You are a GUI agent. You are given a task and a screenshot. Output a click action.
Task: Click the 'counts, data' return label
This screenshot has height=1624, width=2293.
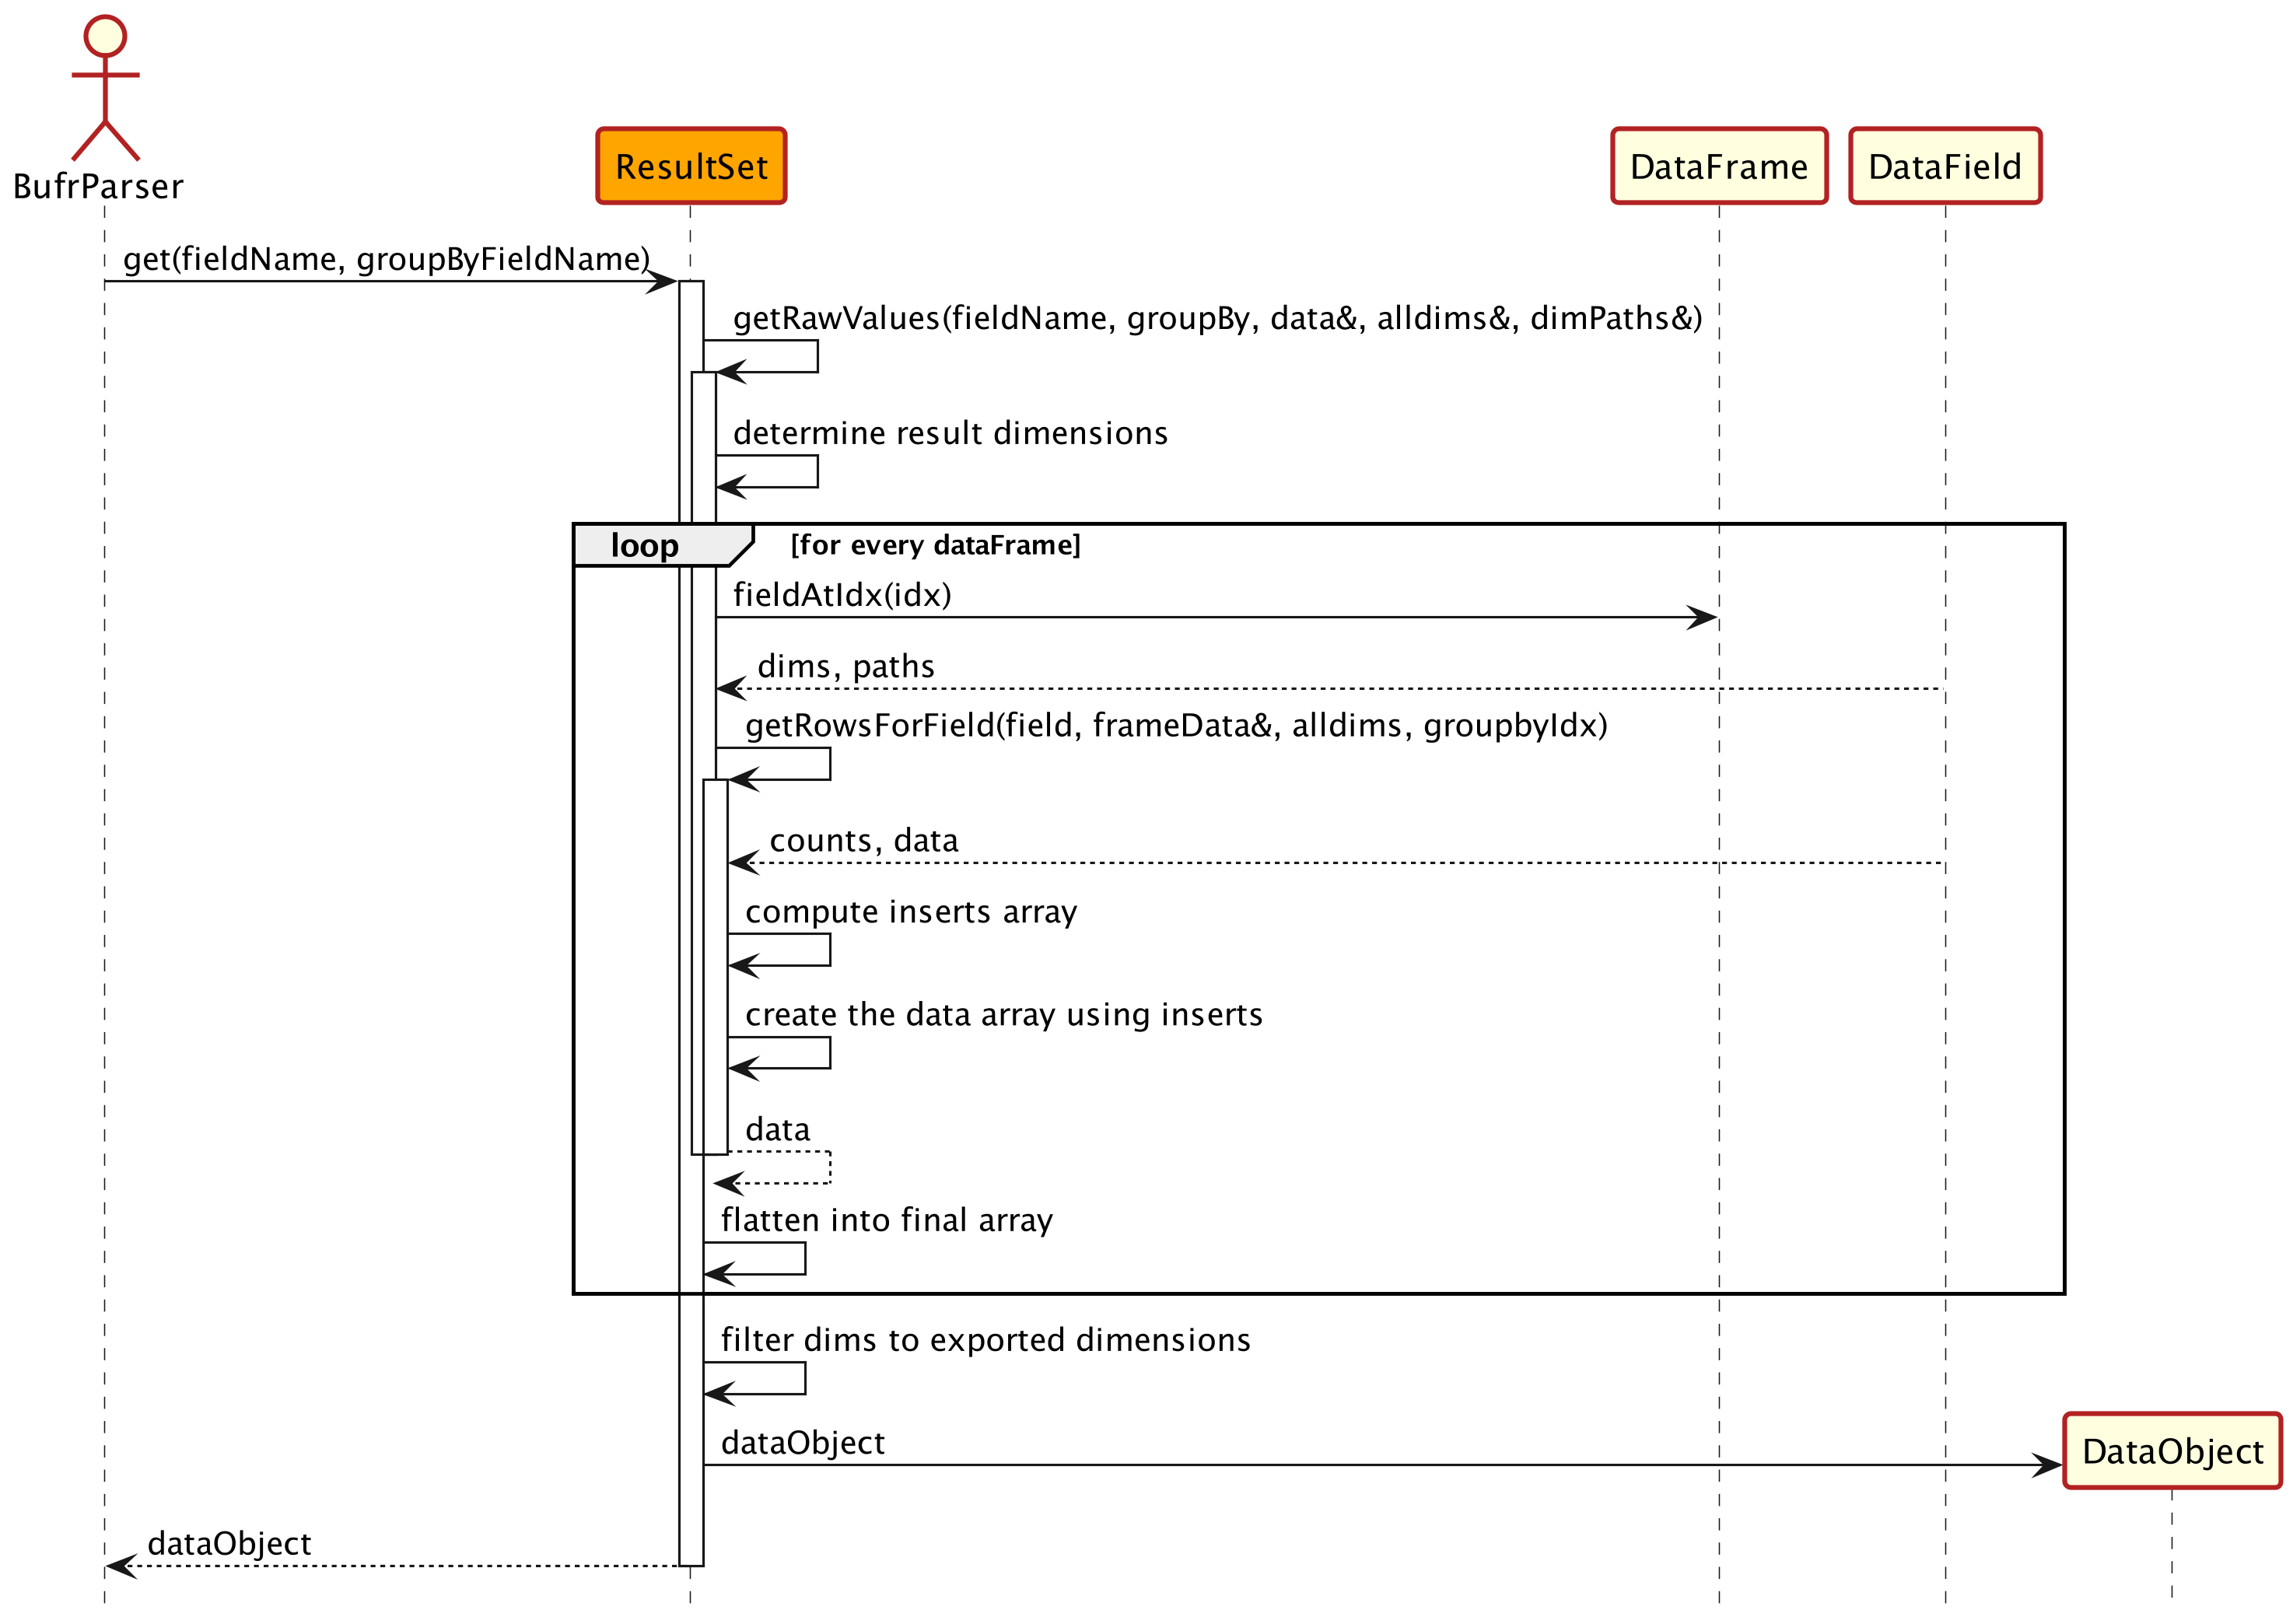[864, 840]
